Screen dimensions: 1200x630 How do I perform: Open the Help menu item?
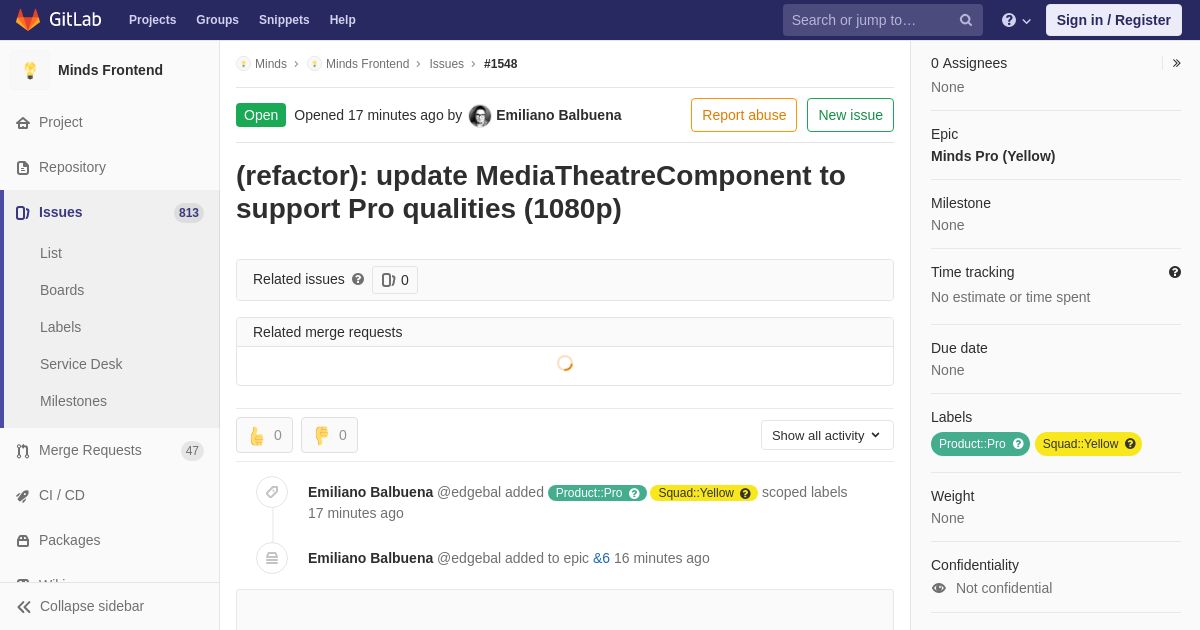coord(343,20)
